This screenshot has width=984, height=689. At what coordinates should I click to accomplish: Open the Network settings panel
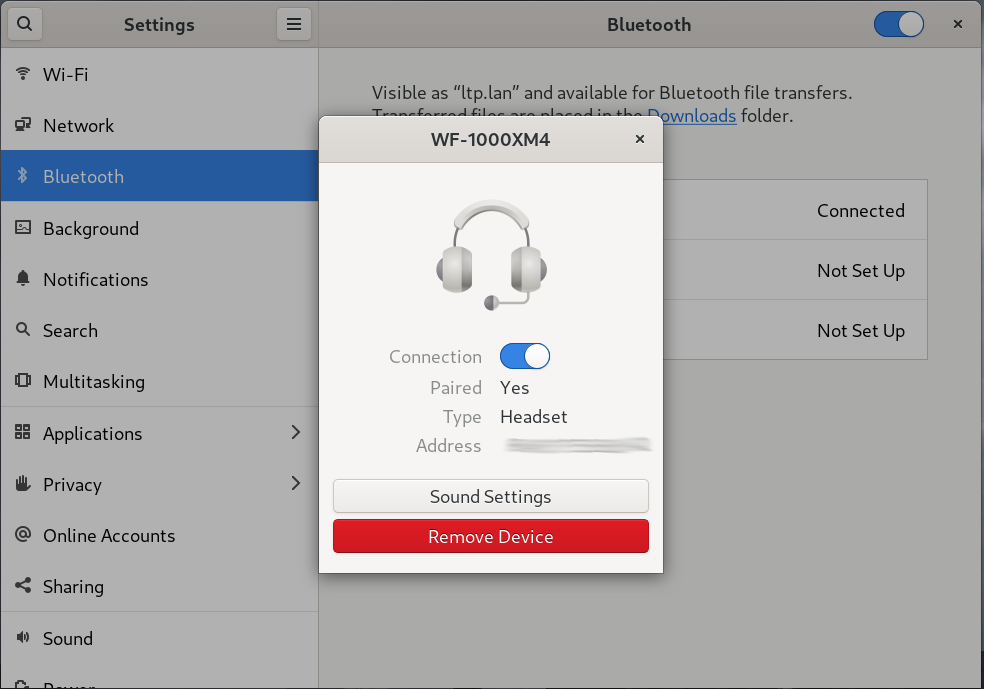(159, 125)
